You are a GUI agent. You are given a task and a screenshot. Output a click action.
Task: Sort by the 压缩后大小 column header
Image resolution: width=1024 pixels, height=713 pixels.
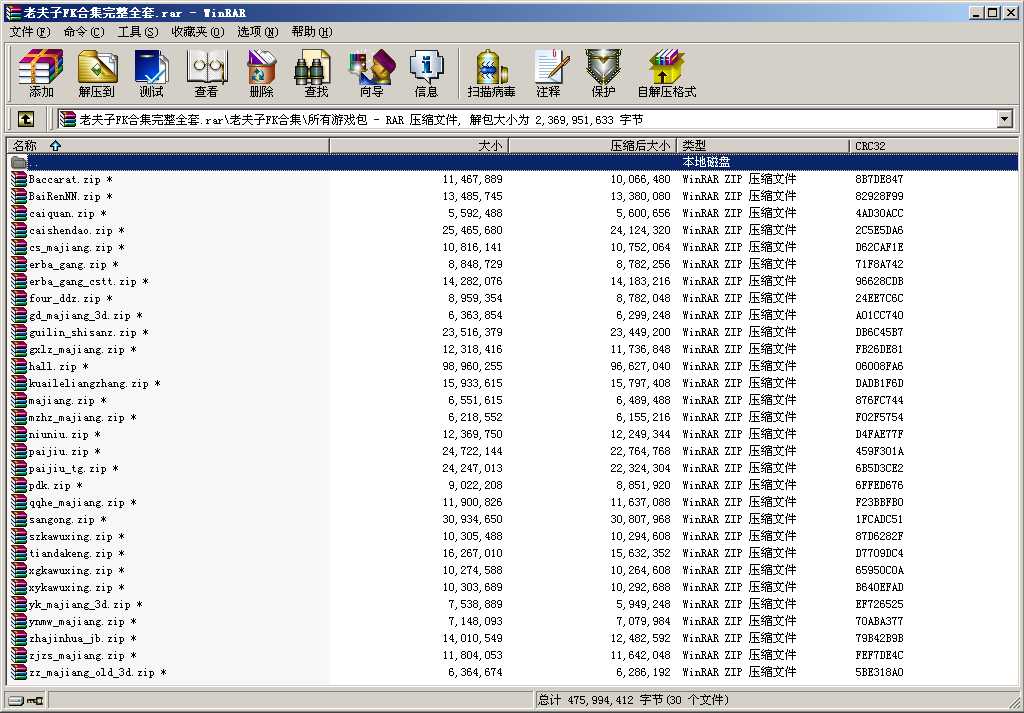pyautogui.click(x=592, y=146)
